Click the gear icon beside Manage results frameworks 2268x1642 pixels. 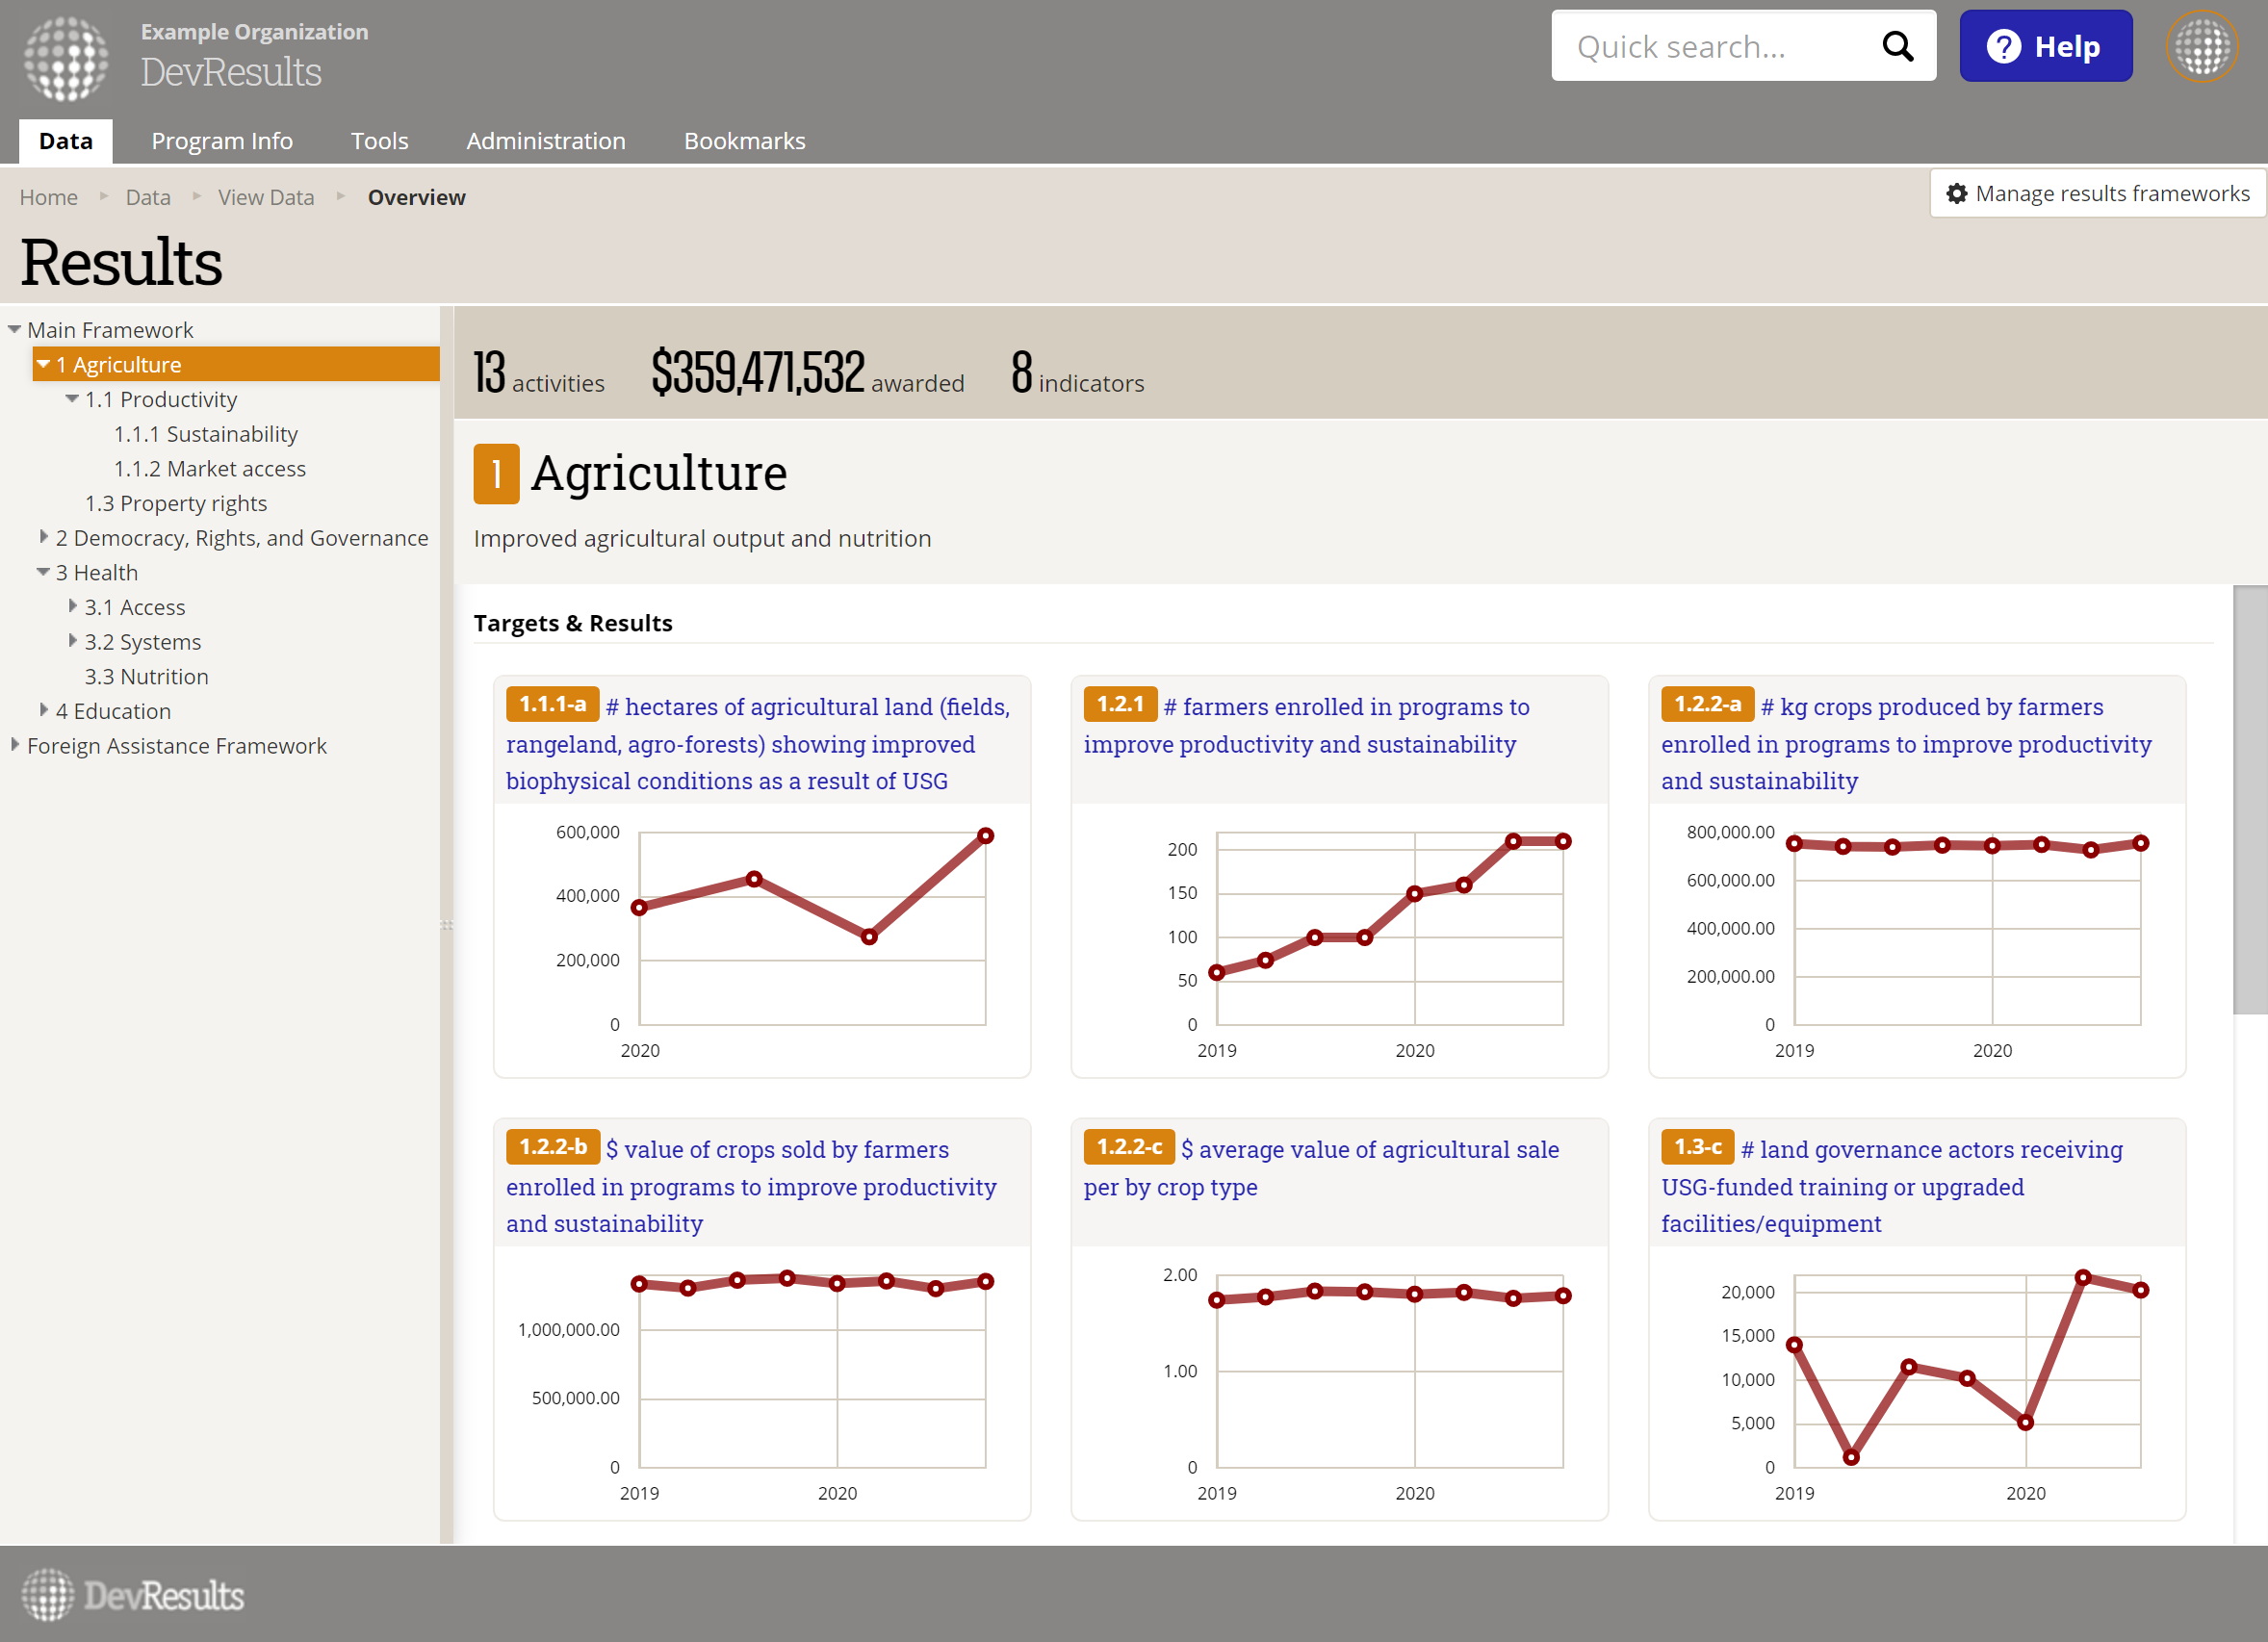pyautogui.click(x=1956, y=194)
